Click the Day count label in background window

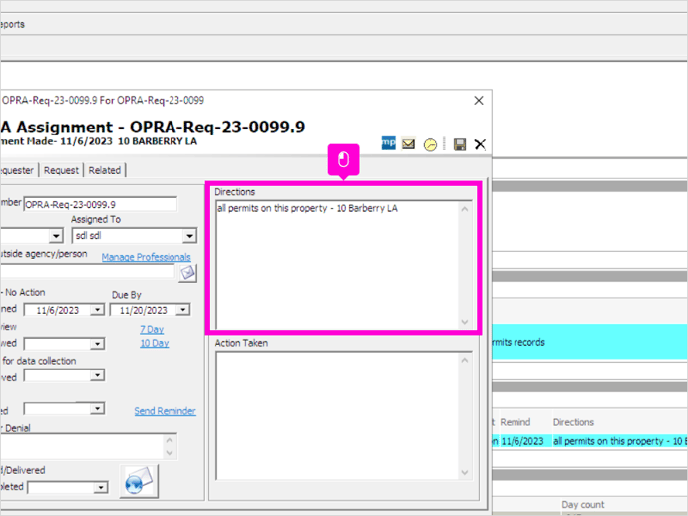coord(583,505)
